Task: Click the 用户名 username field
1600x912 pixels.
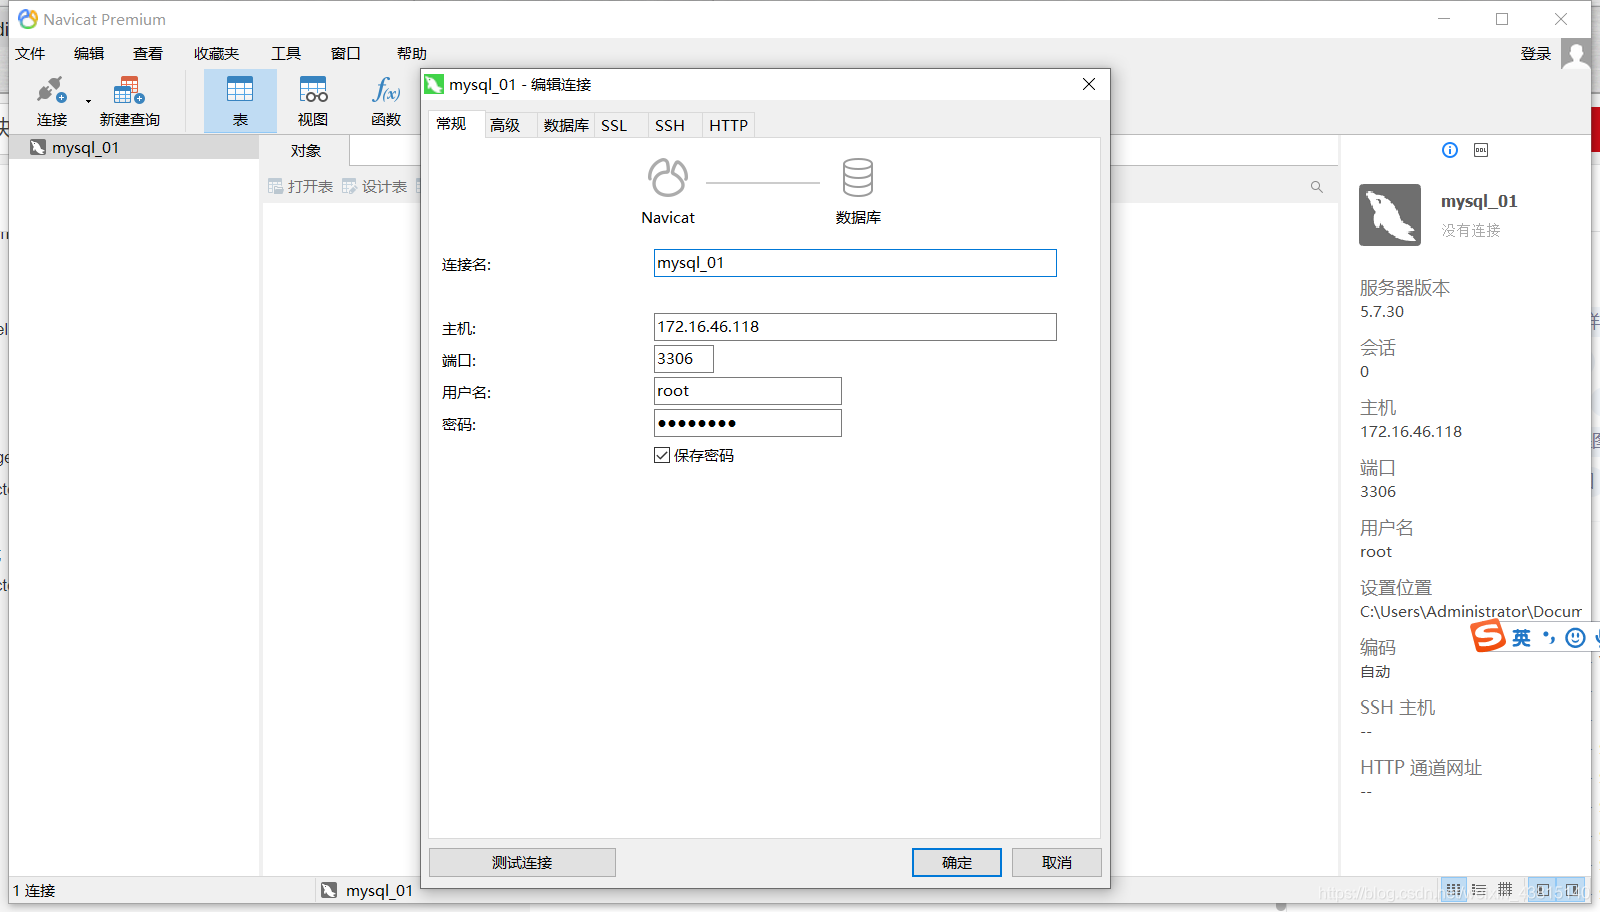Action: pyautogui.click(x=748, y=391)
